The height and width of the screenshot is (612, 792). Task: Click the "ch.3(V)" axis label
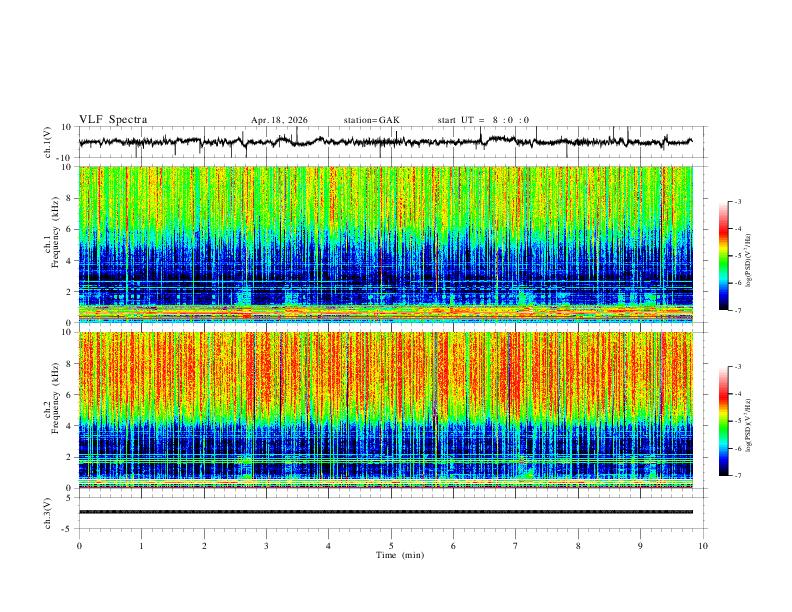48,514
